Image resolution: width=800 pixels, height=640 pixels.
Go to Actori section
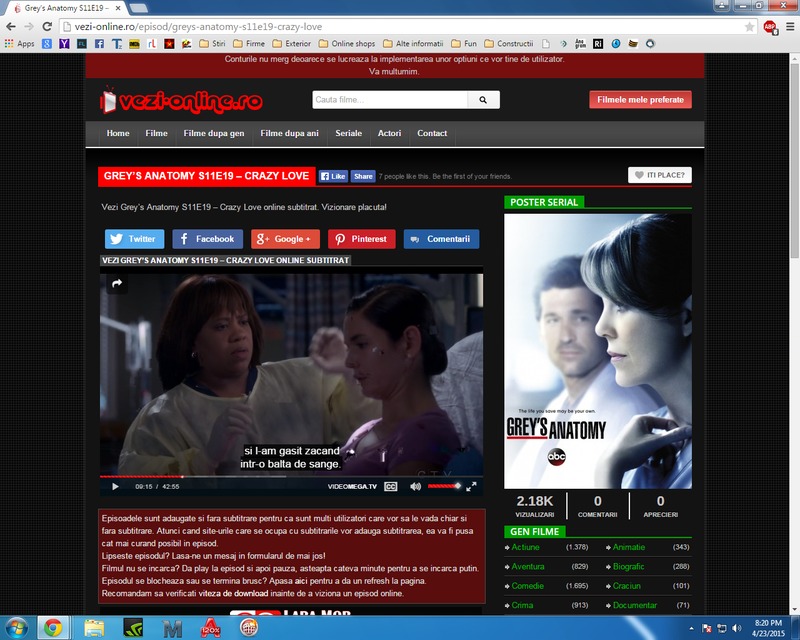click(x=389, y=133)
